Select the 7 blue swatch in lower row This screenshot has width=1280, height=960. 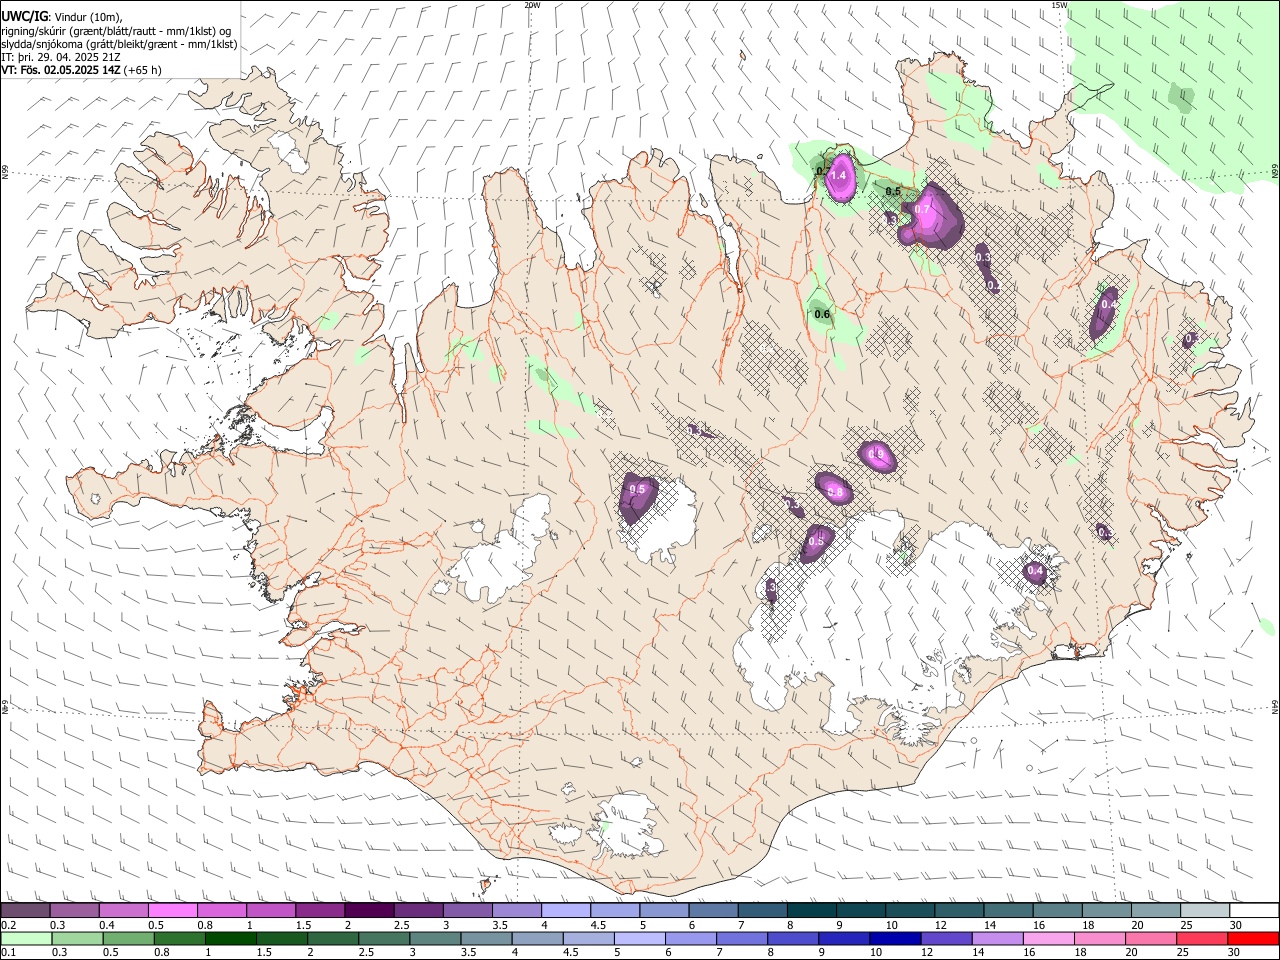coord(741,938)
